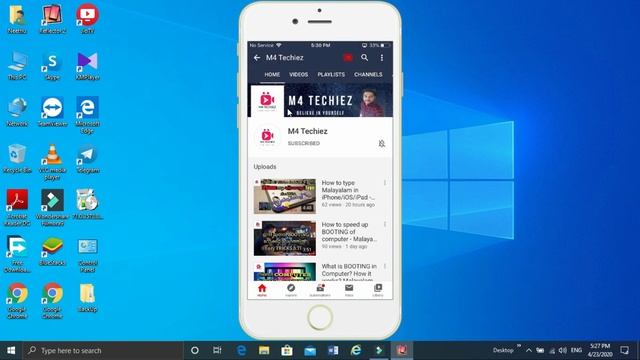Open the Network desktop icon
The image size is (640, 360).
tap(17, 112)
